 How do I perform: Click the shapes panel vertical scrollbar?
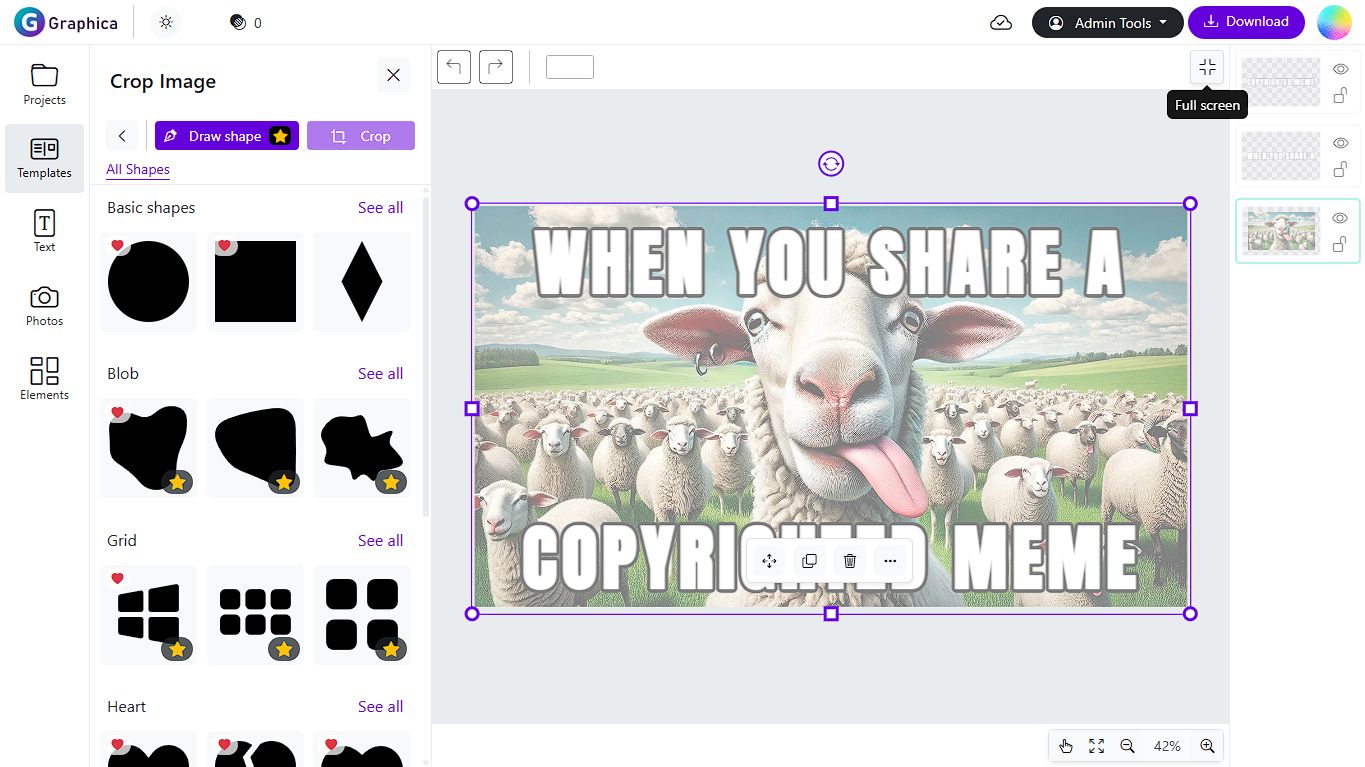coord(427,355)
